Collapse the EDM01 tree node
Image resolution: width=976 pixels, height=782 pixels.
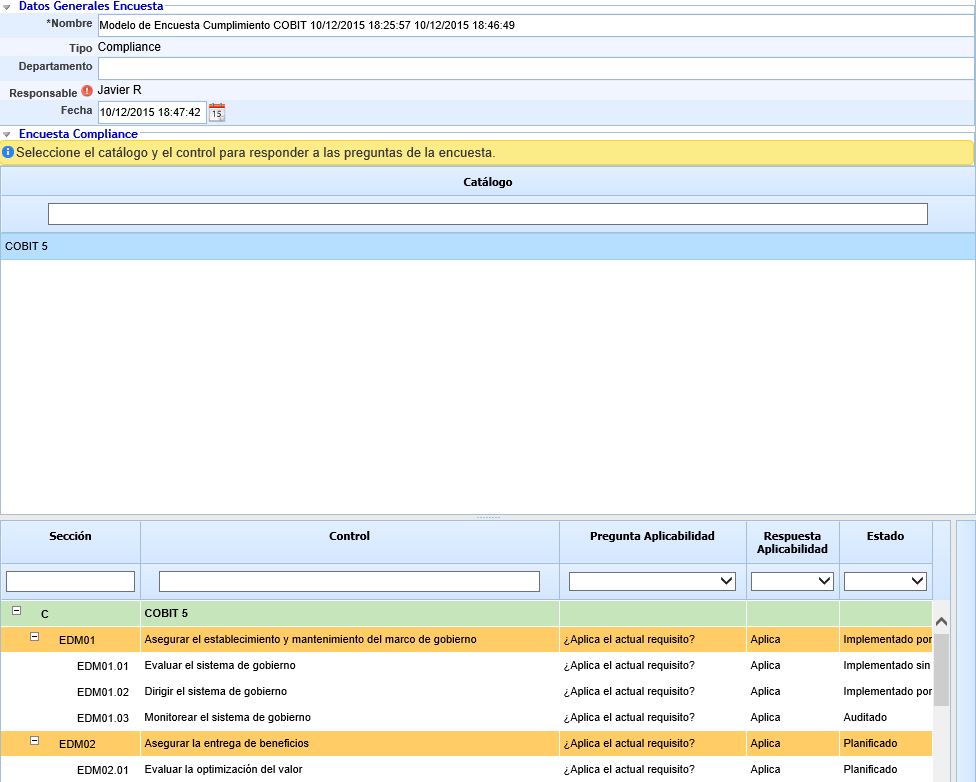click(x=34, y=636)
